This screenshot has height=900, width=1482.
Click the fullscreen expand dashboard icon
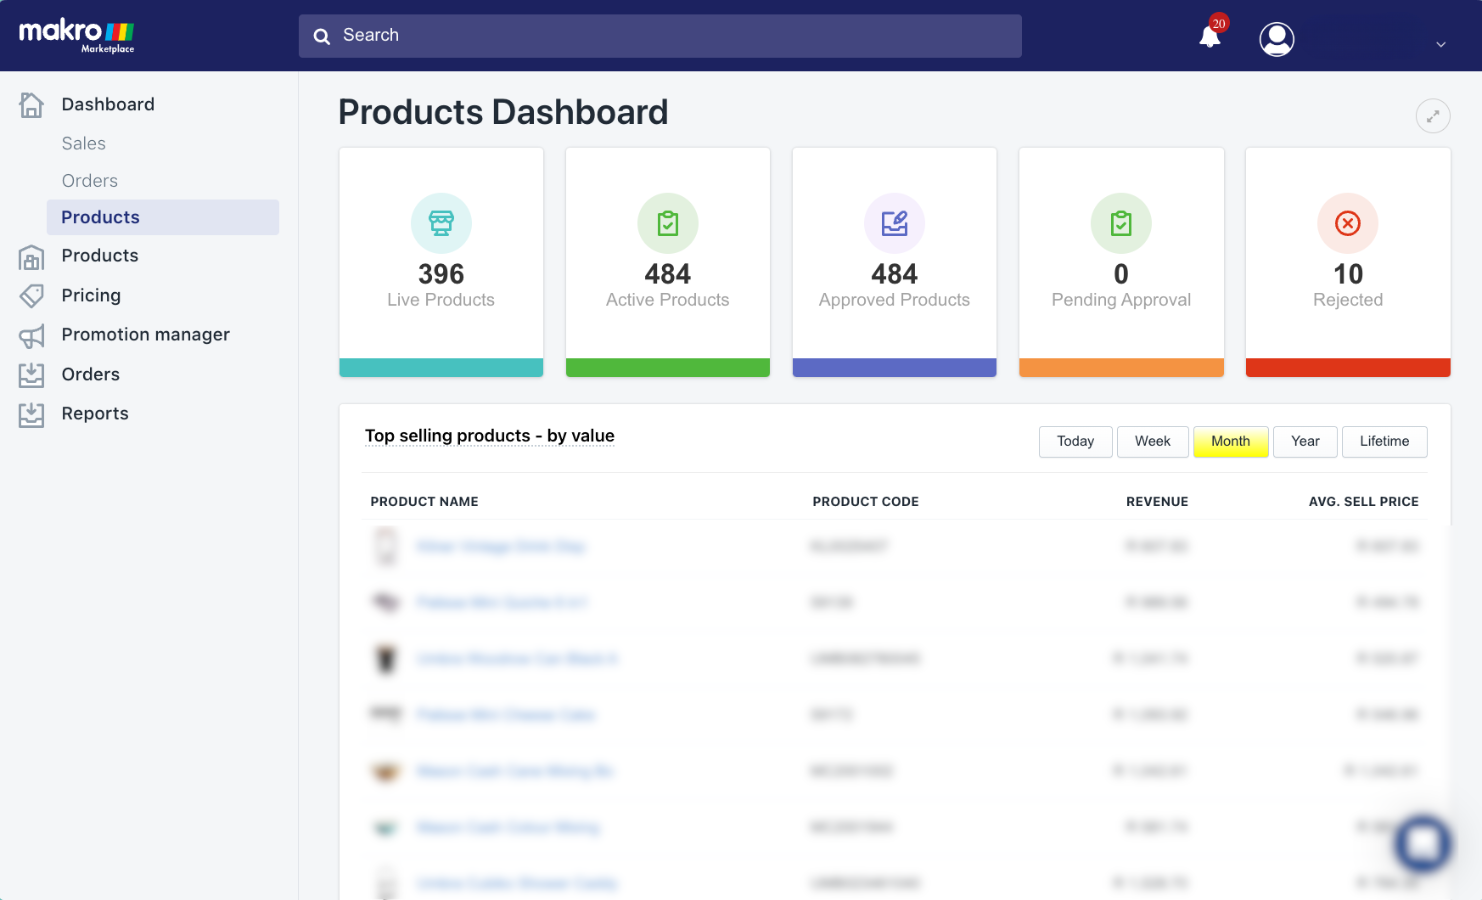click(x=1433, y=116)
